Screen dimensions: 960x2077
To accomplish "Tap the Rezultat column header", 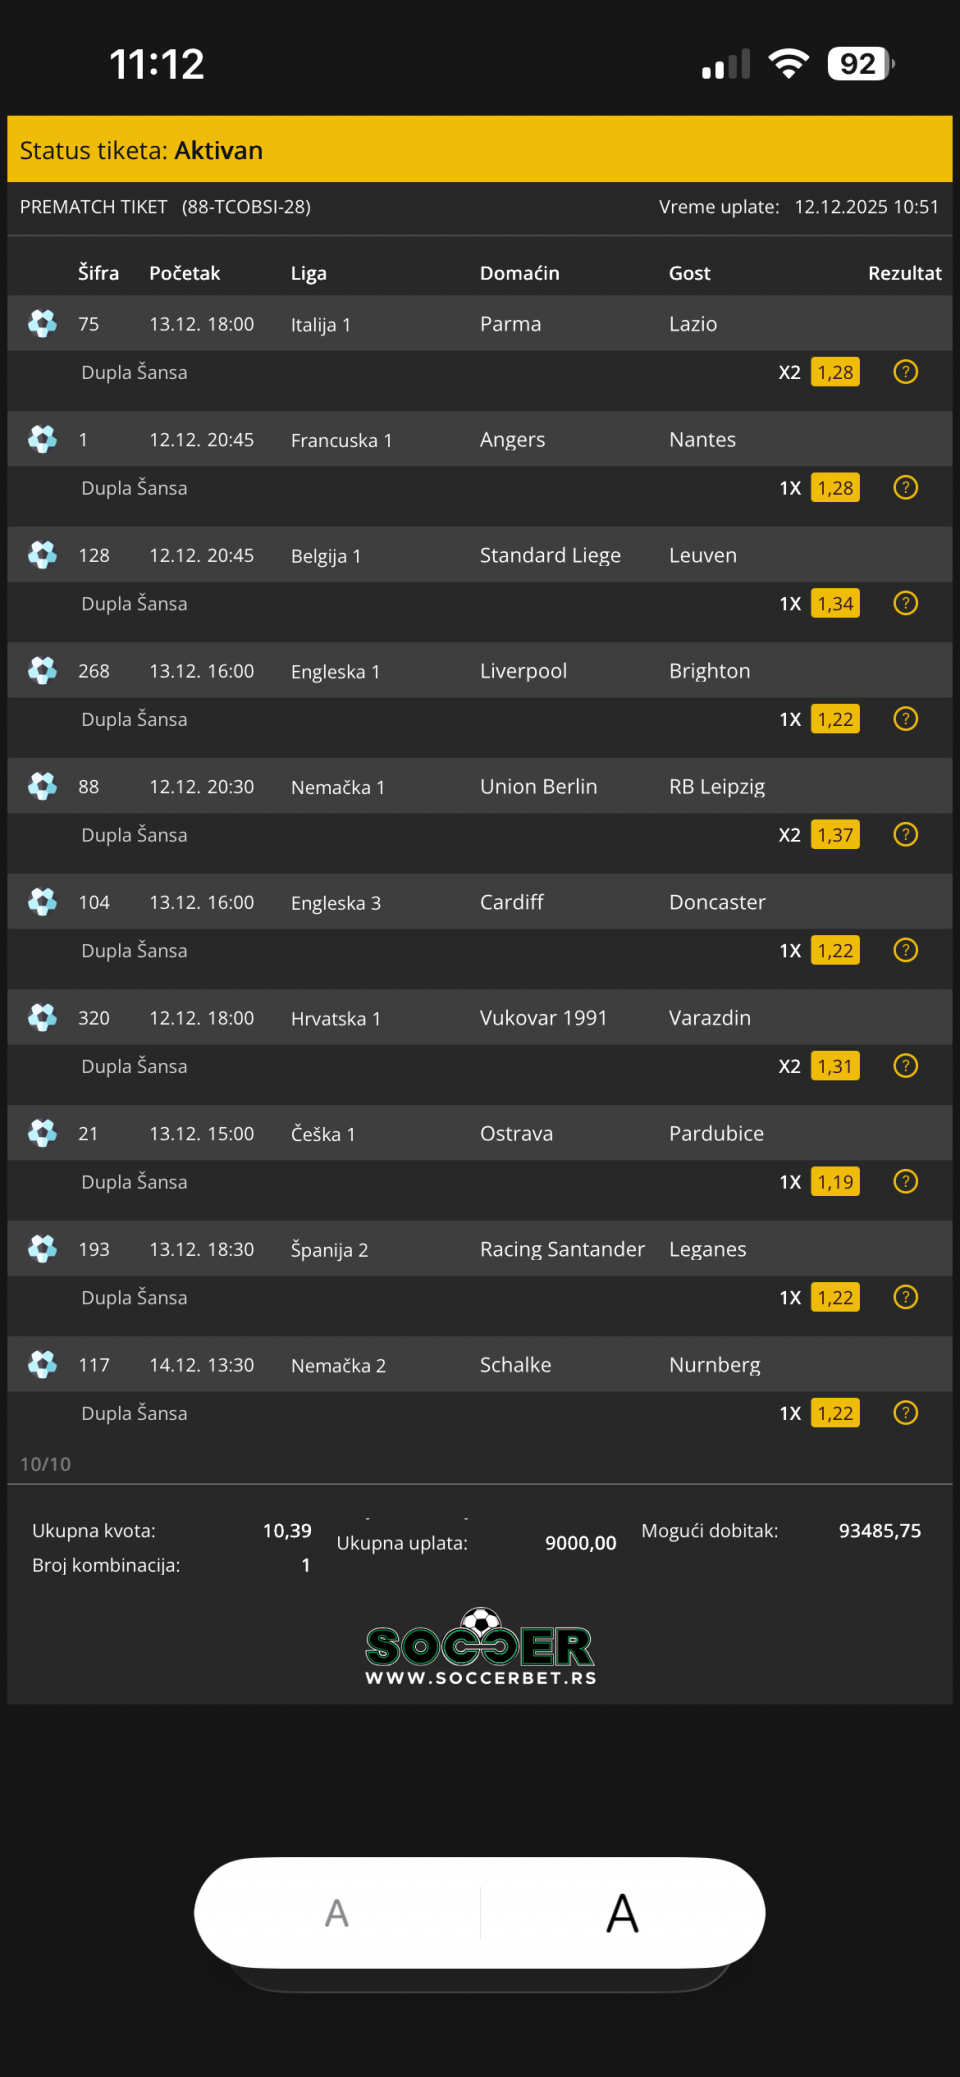I will coord(904,273).
